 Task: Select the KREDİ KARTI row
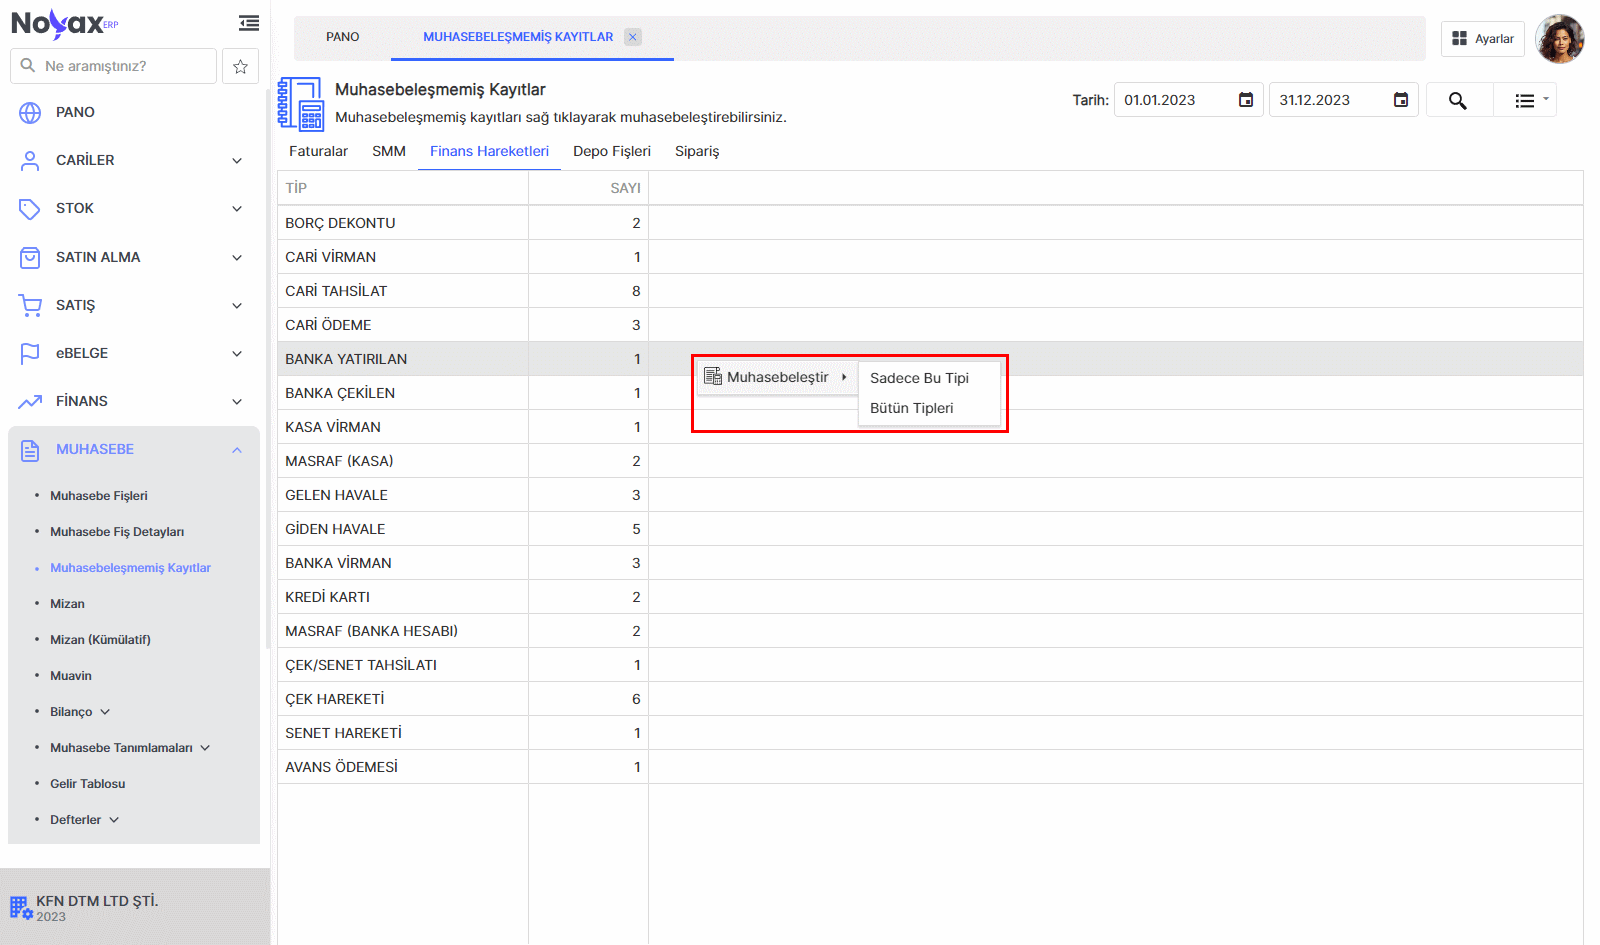(x=930, y=597)
